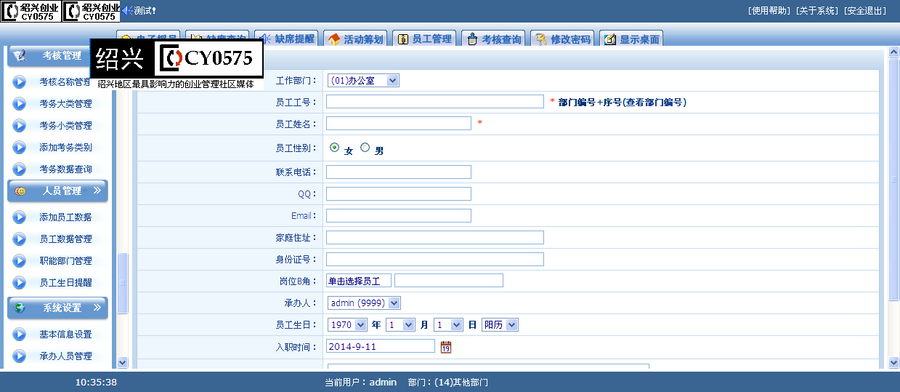Image resolution: width=900 pixels, height=392 pixels.
Task: Click the arrow icon beside 职能部门管理
Action: pyautogui.click(x=20, y=261)
